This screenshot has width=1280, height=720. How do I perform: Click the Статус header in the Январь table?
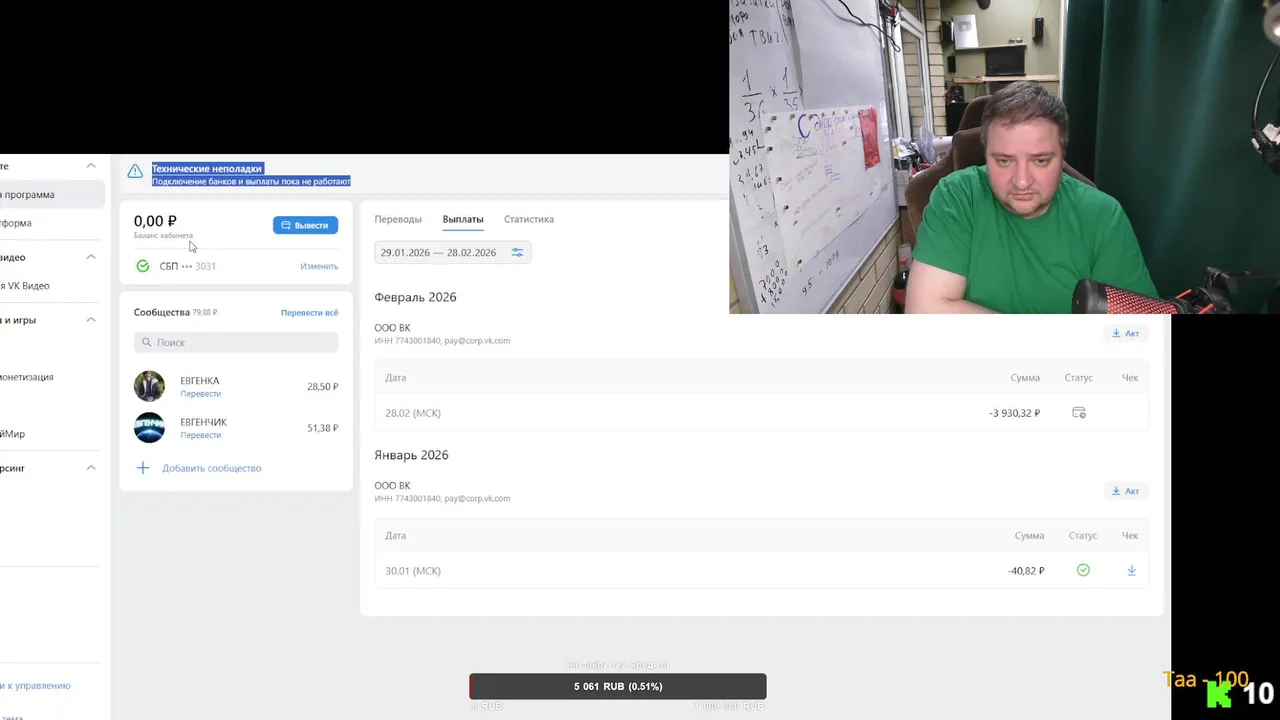[1083, 536]
